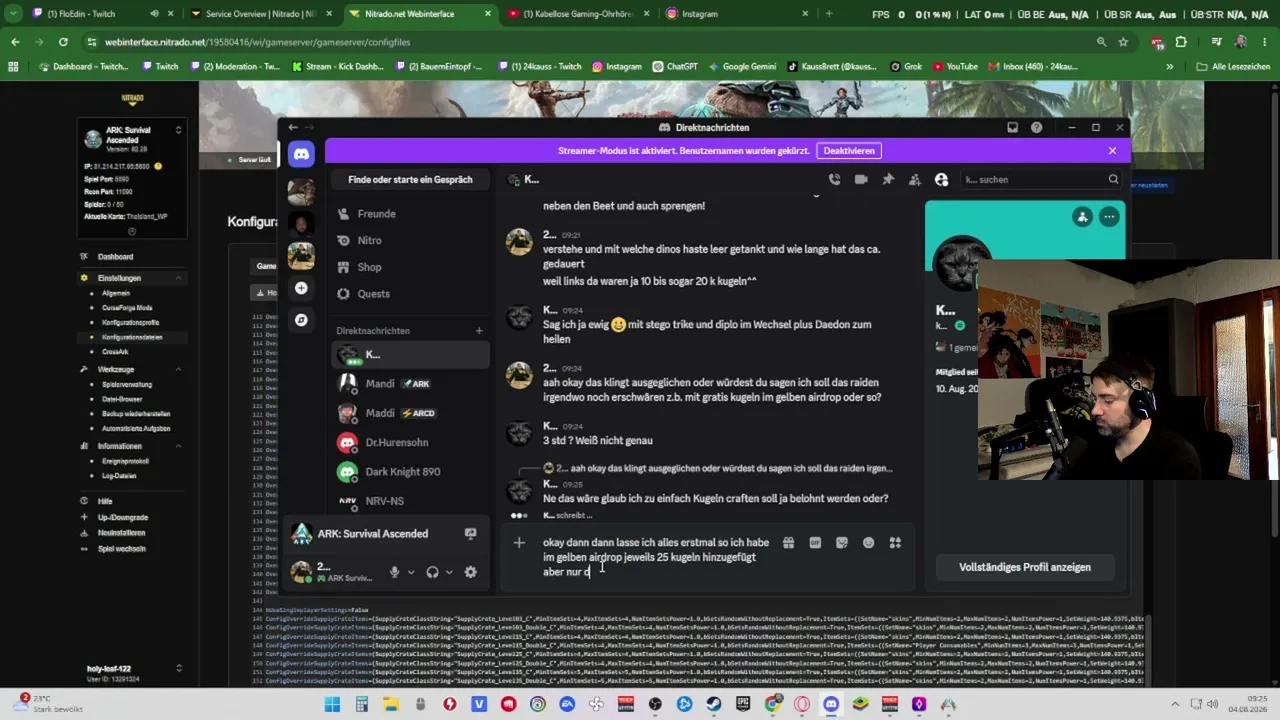Screen dimensions: 1280x720
Task: Open the apps launcher in message bar
Action: (895, 543)
